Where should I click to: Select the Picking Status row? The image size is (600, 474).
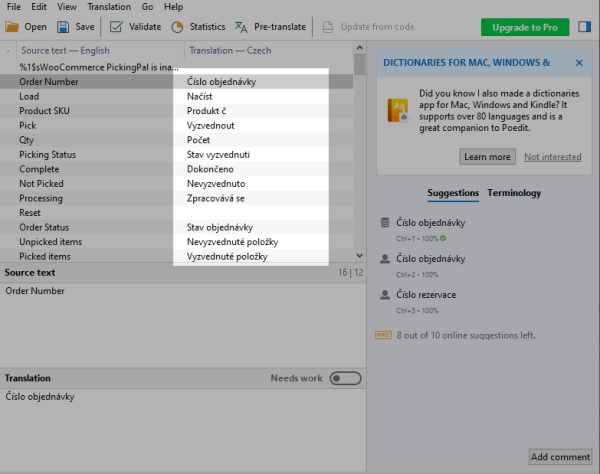(x=48, y=155)
